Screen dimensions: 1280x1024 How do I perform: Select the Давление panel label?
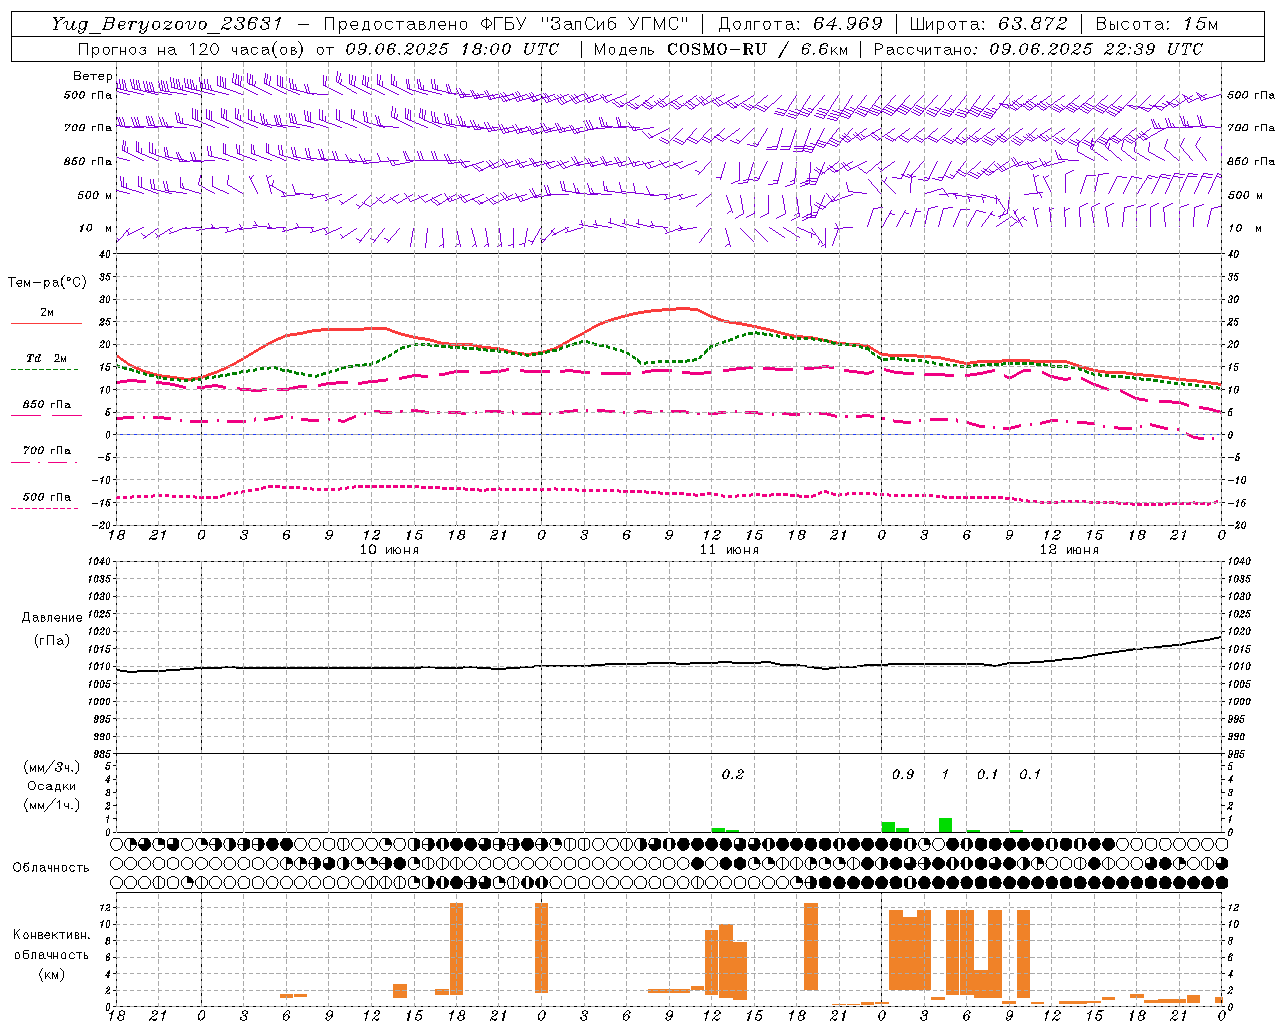point(52,618)
